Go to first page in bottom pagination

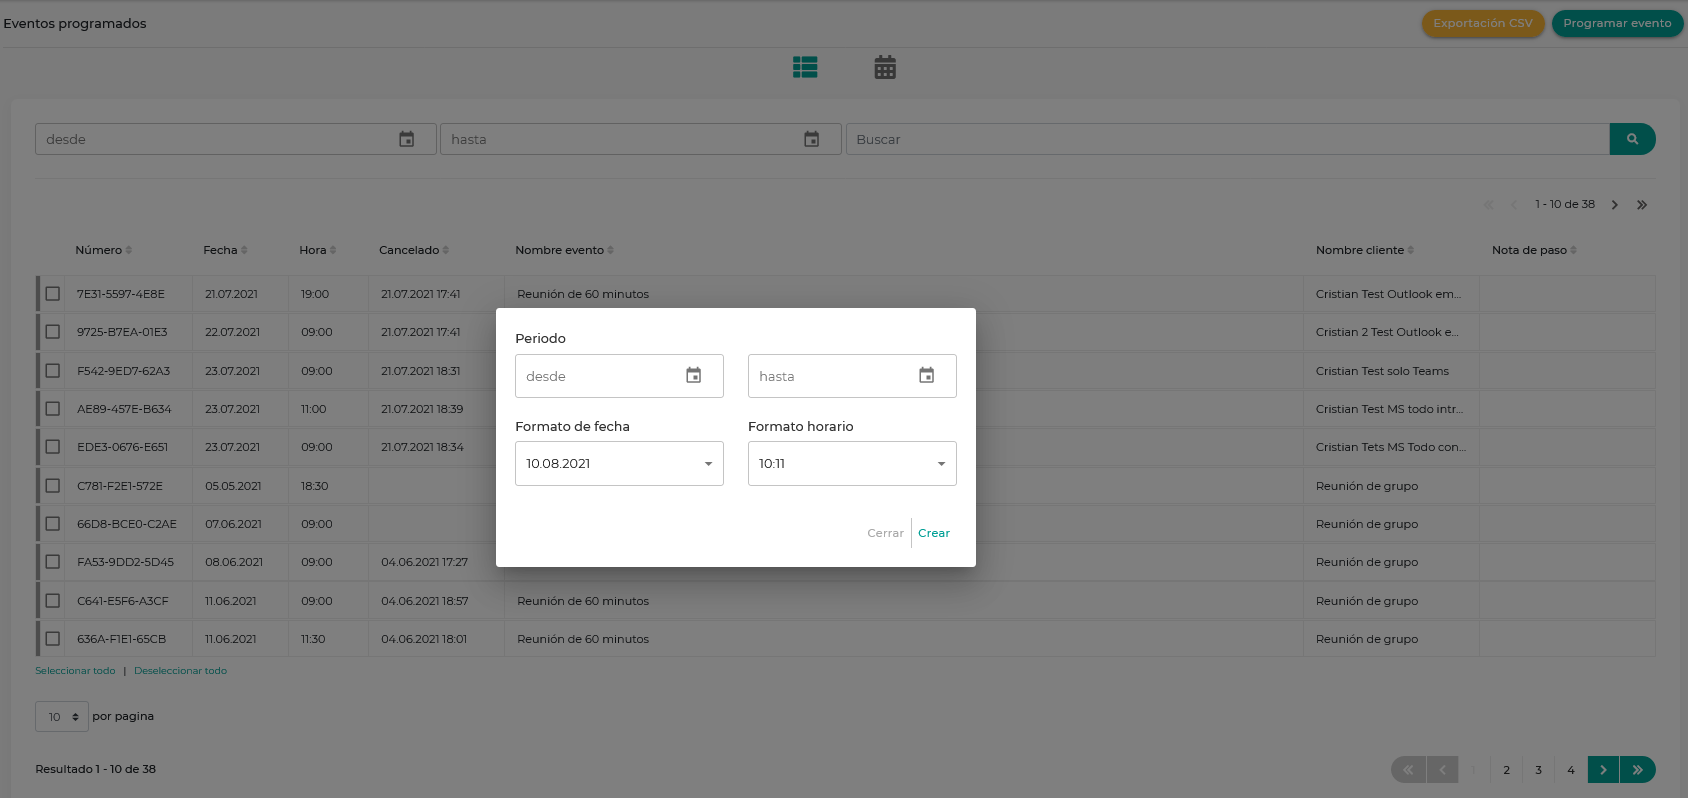point(1408,769)
